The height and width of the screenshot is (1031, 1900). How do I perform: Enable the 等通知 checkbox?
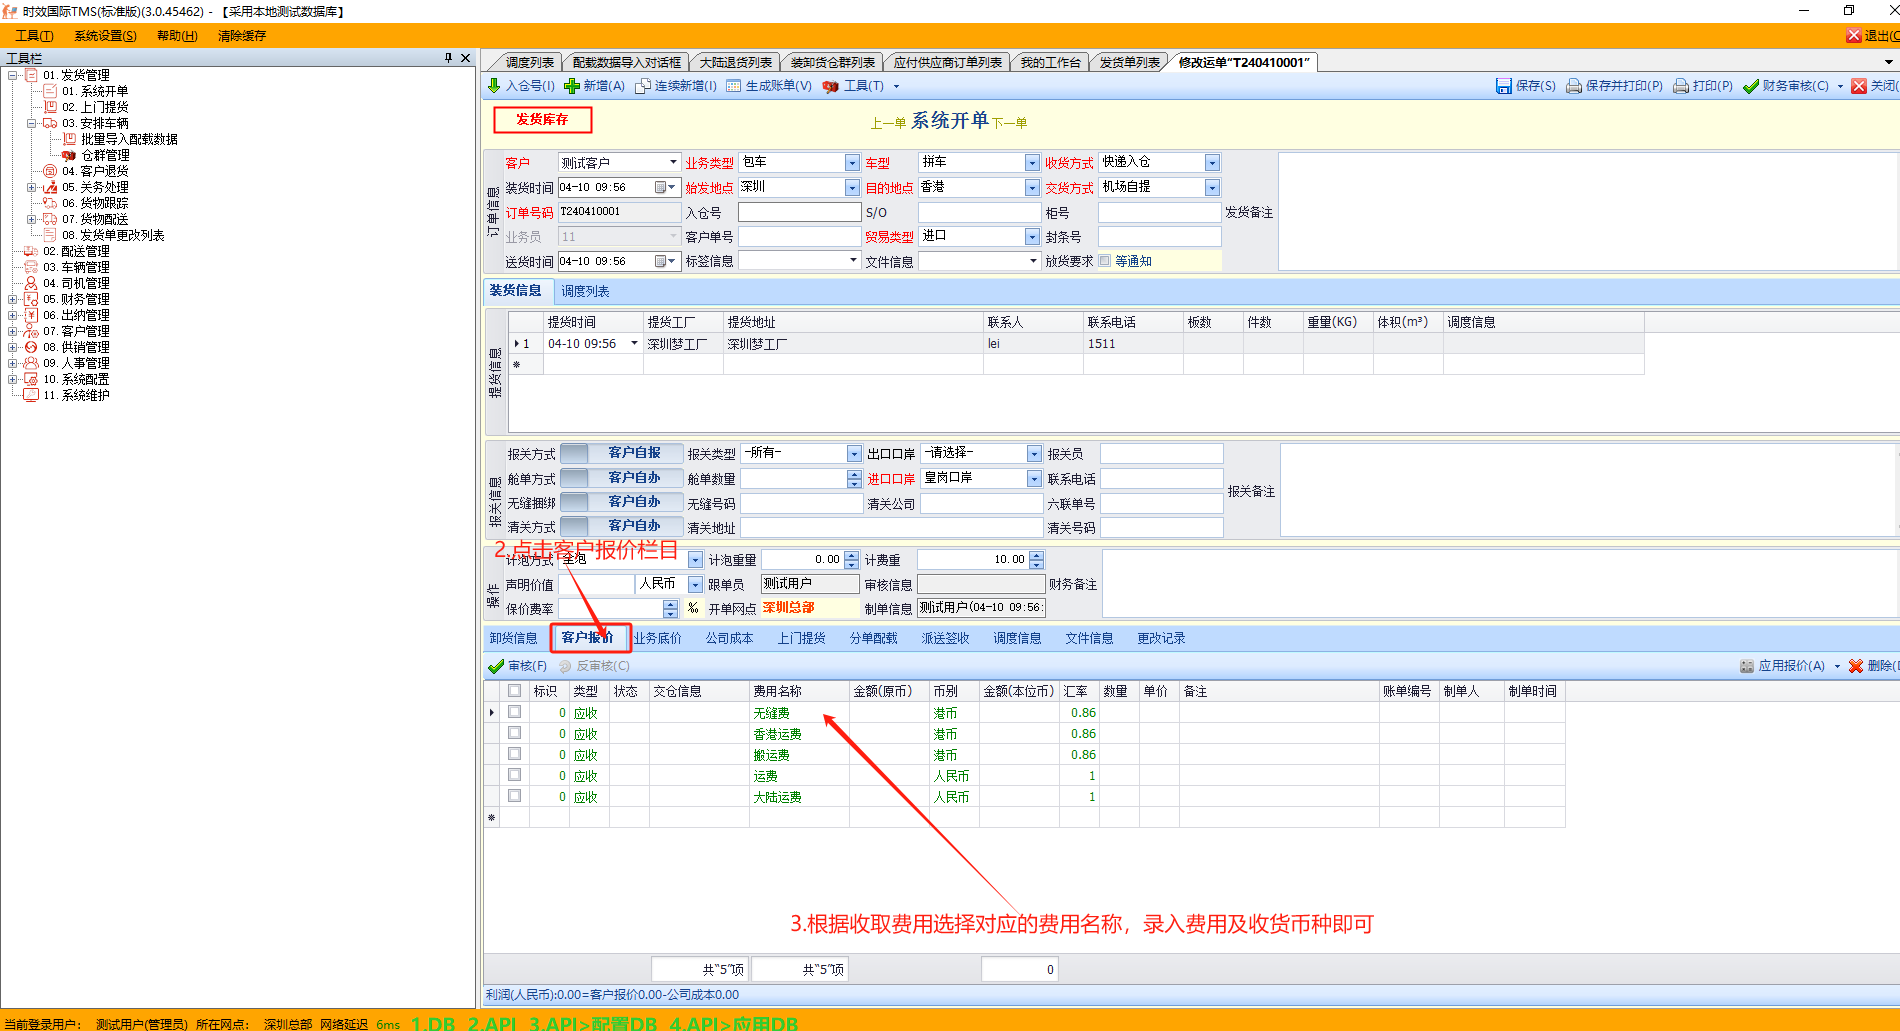coord(1105,261)
